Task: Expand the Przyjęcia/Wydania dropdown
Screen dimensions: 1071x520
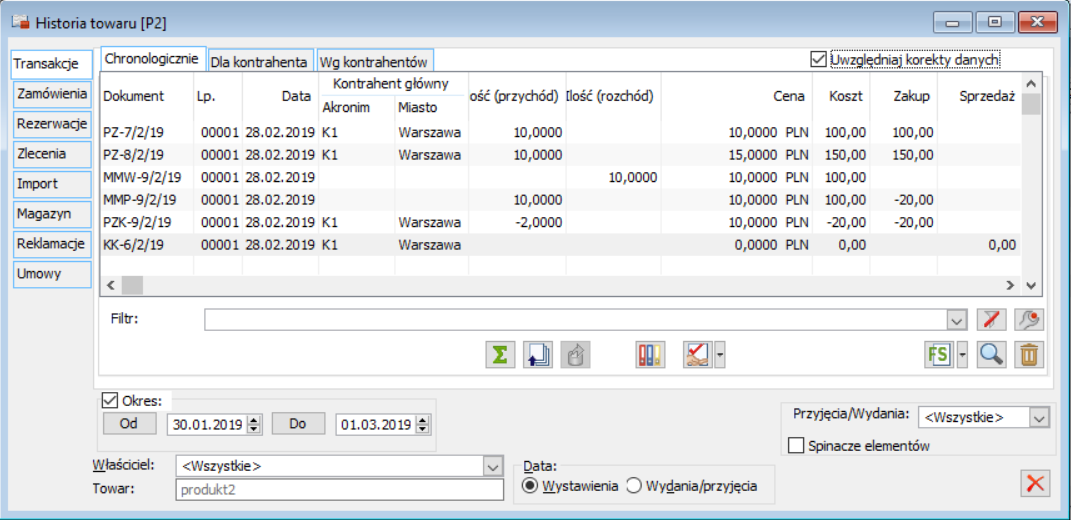Action: (1040, 417)
